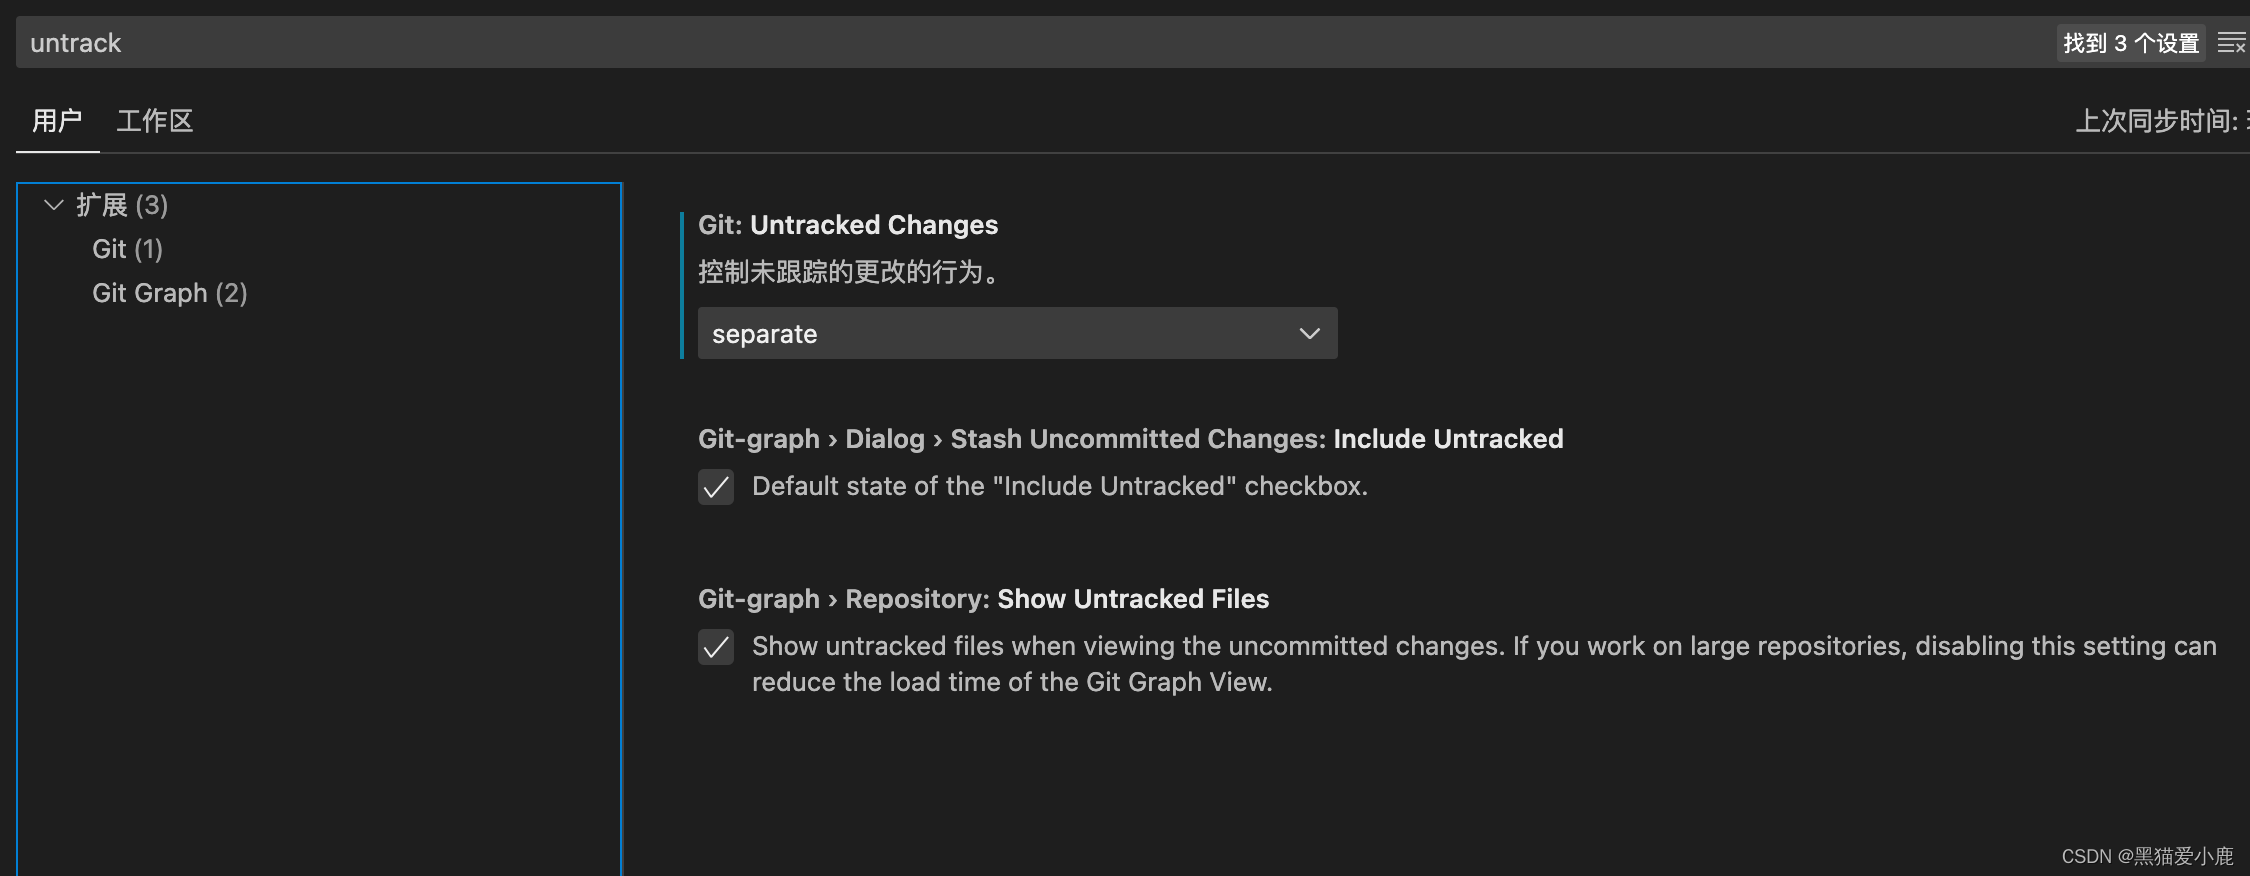Open the Git: Untracked Changes dropdown
Image resolution: width=2250 pixels, height=876 pixels.
1016,333
